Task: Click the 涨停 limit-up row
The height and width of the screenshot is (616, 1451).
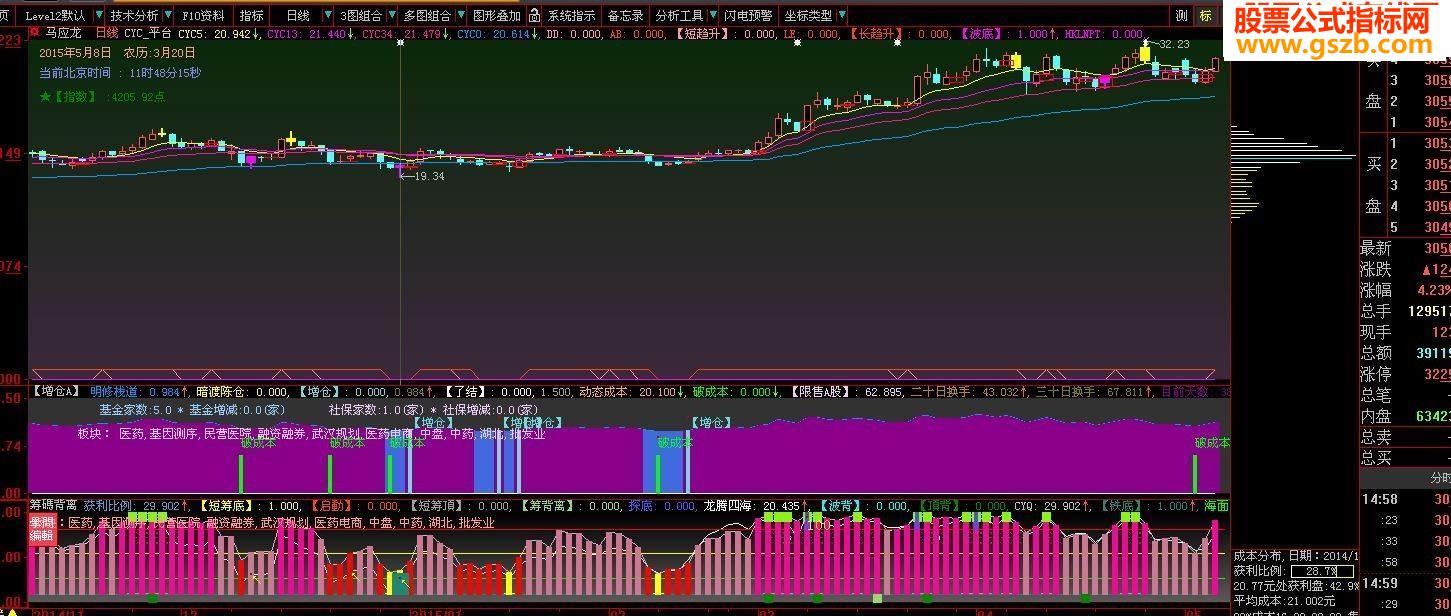Action: pos(1405,374)
